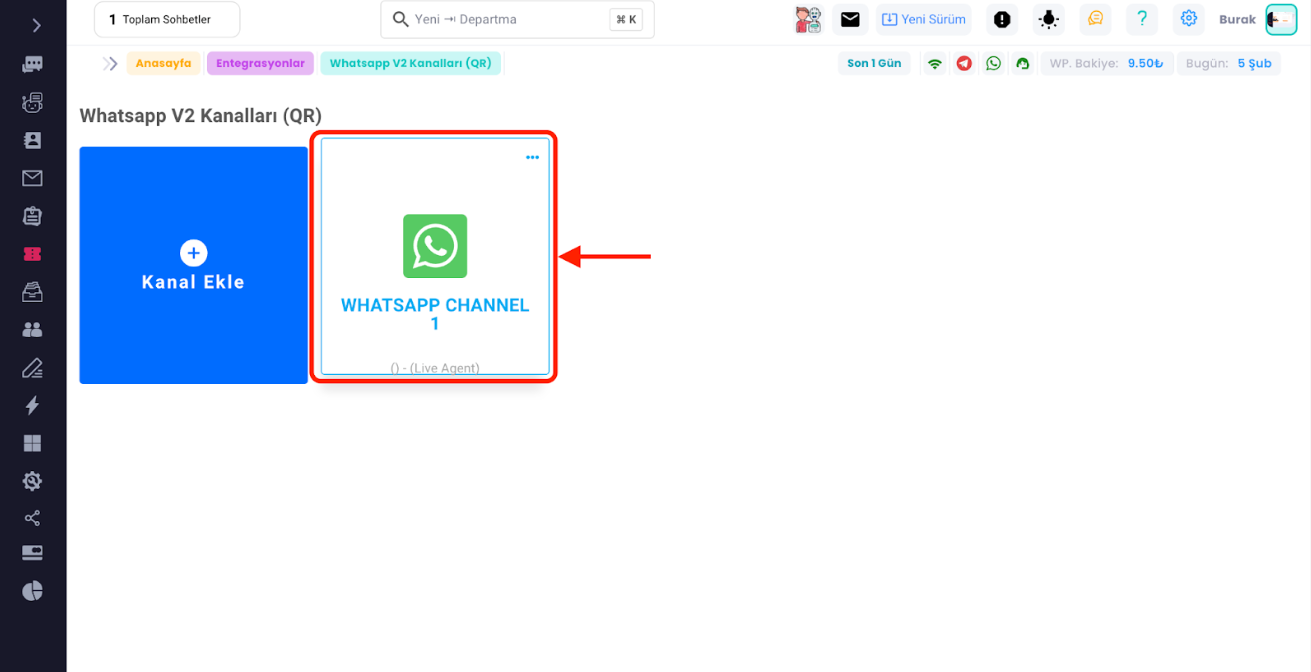Image resolution: width=1311 pixels, height=672 pixels.
Task: Select the Whatsapp V2 Kanalları (QR) breadcrumb
Action: pyautogui.click(x=410, y=63)
